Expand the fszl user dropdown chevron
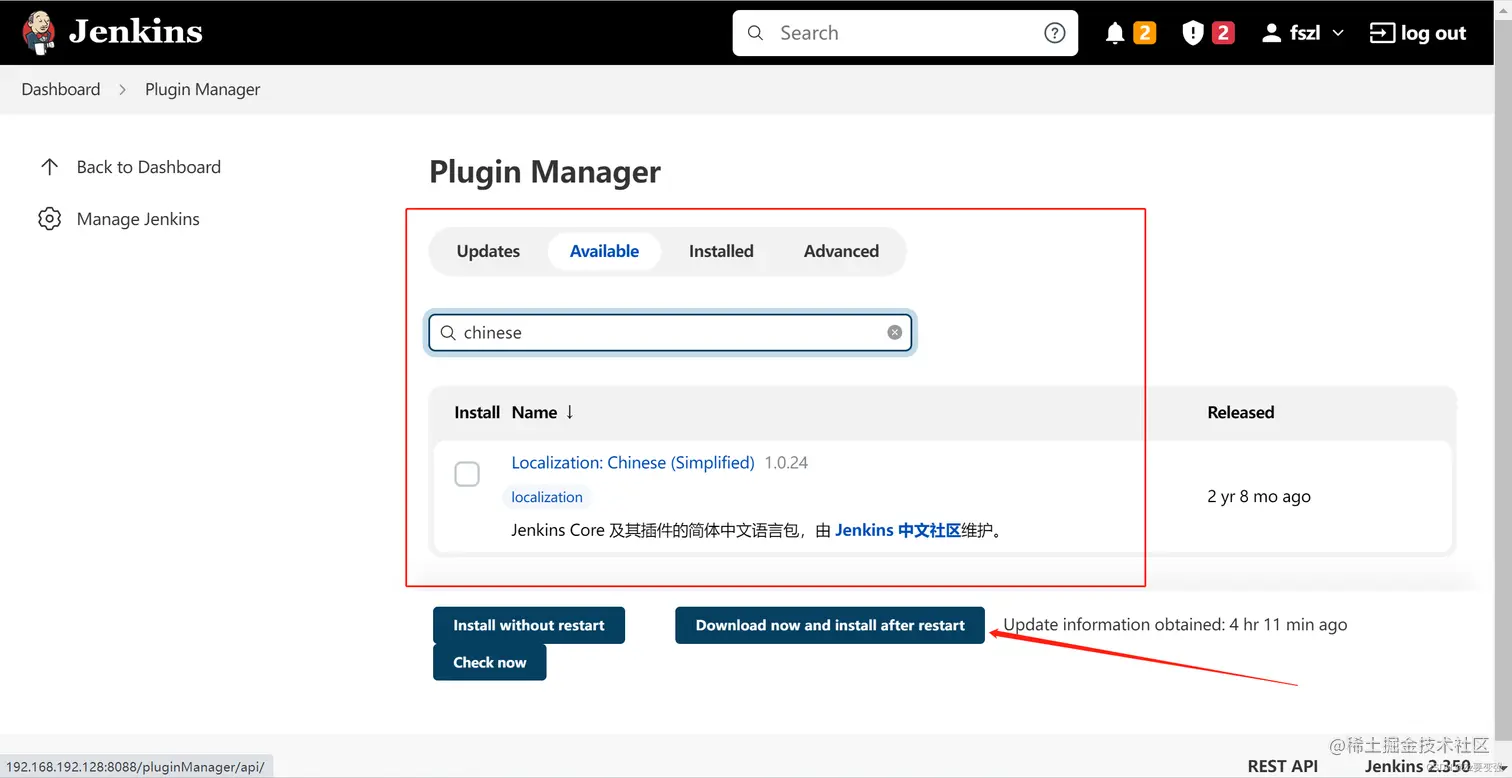Image resolution: width=1512 pixels, height=778 pixels. click(1338, 33)
